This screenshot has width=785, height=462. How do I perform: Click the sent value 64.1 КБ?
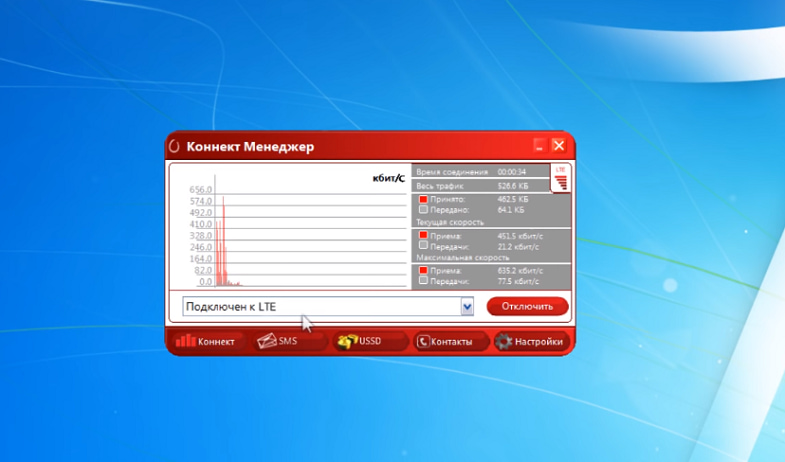point(511,210)
